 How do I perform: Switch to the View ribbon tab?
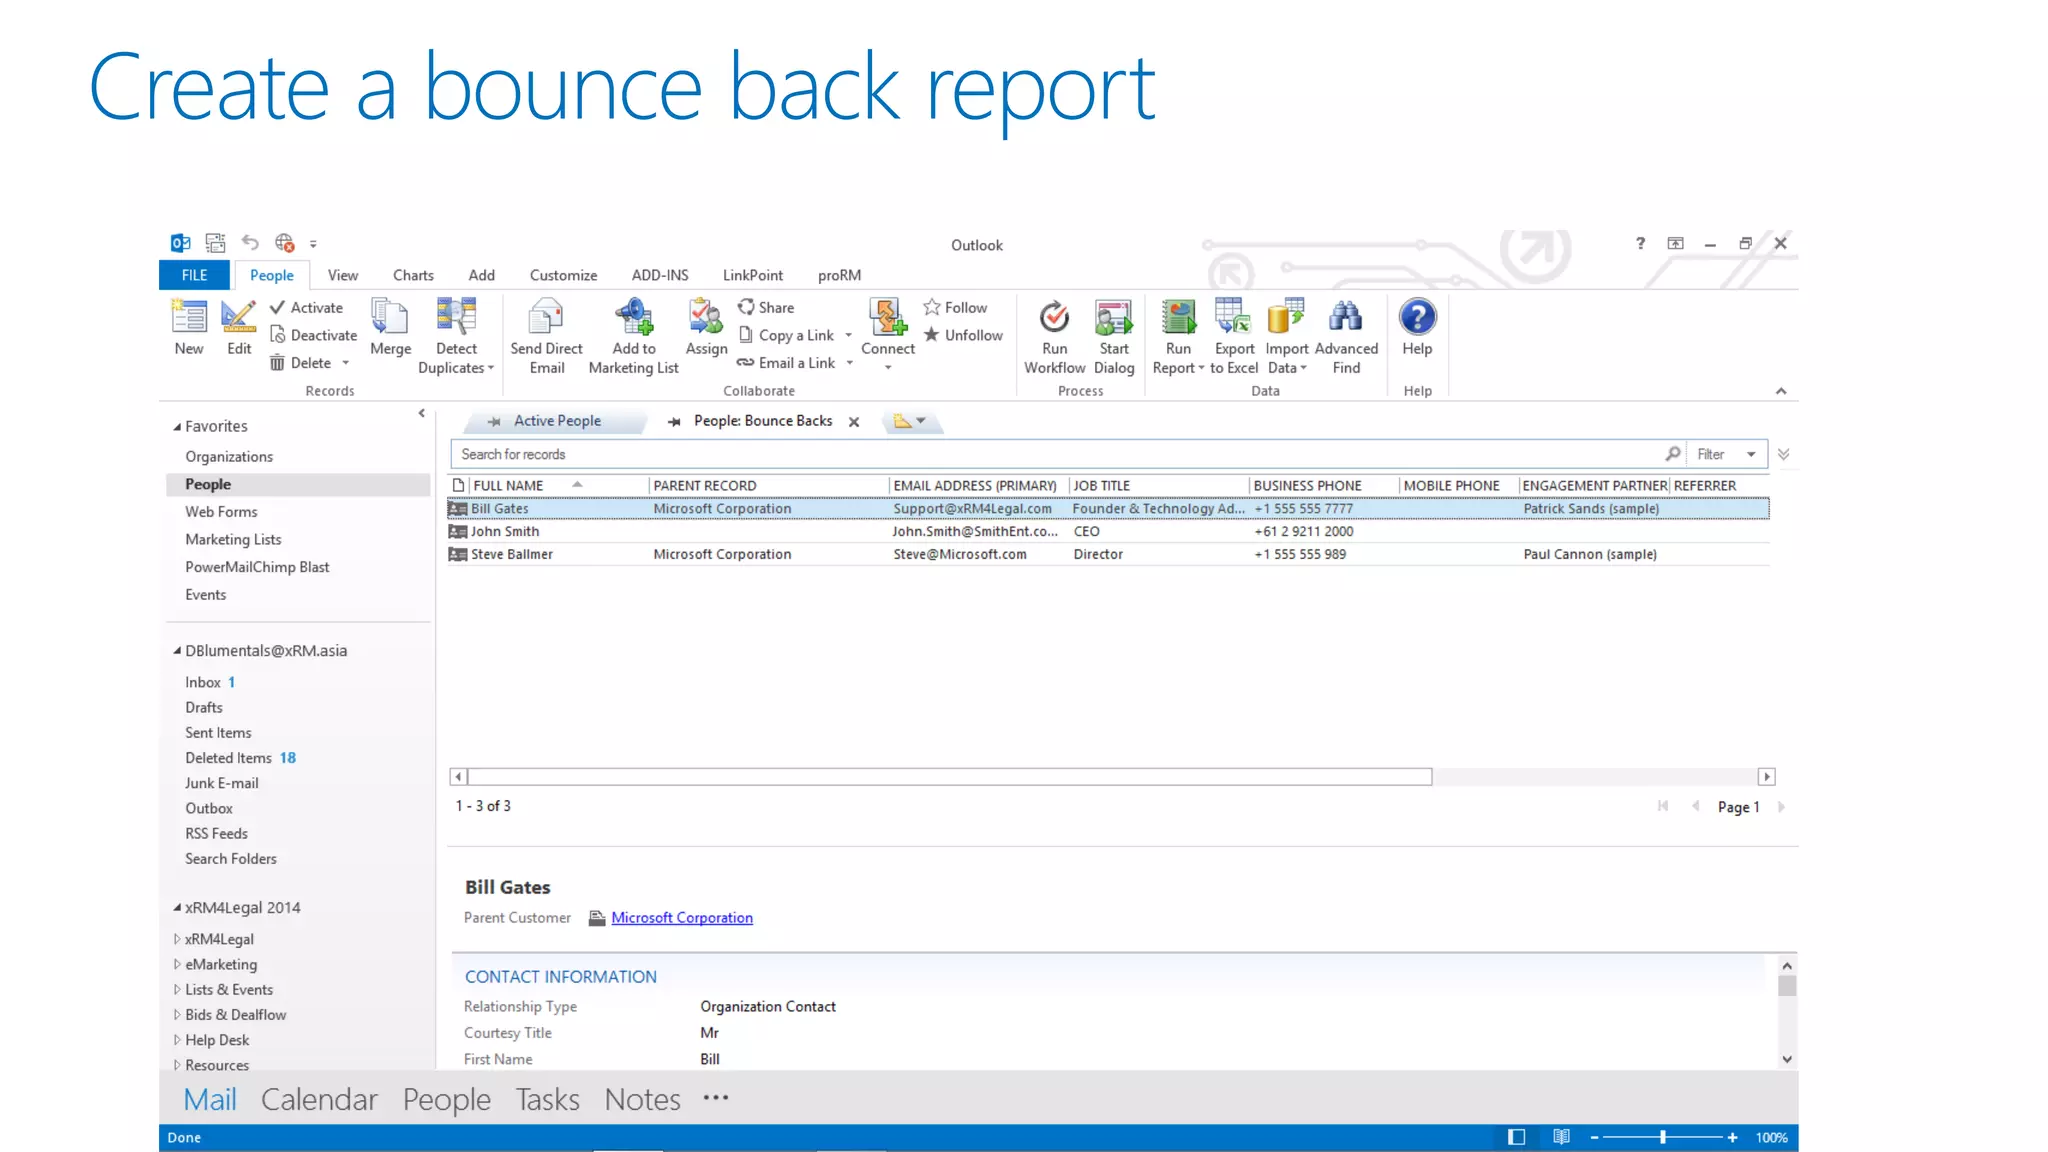(342, 275)
